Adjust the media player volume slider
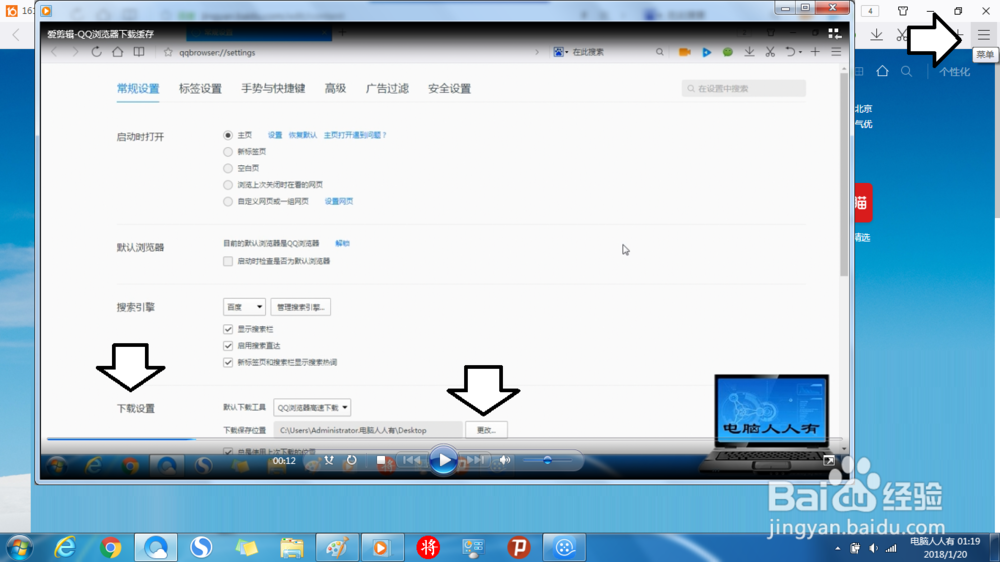Screen dimensions: 1000x562 tap(547, 460)
